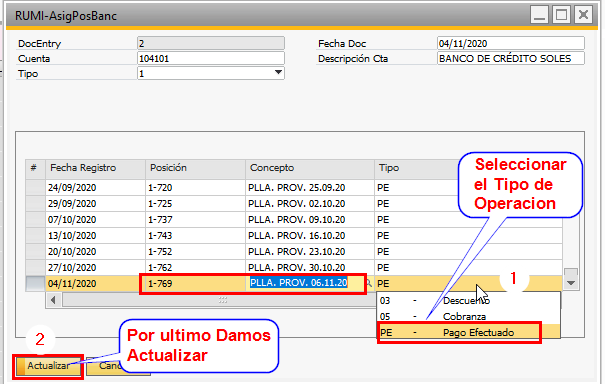The image size is (605, 384).
Task: Click position cell 1-737
Action: 195,220
